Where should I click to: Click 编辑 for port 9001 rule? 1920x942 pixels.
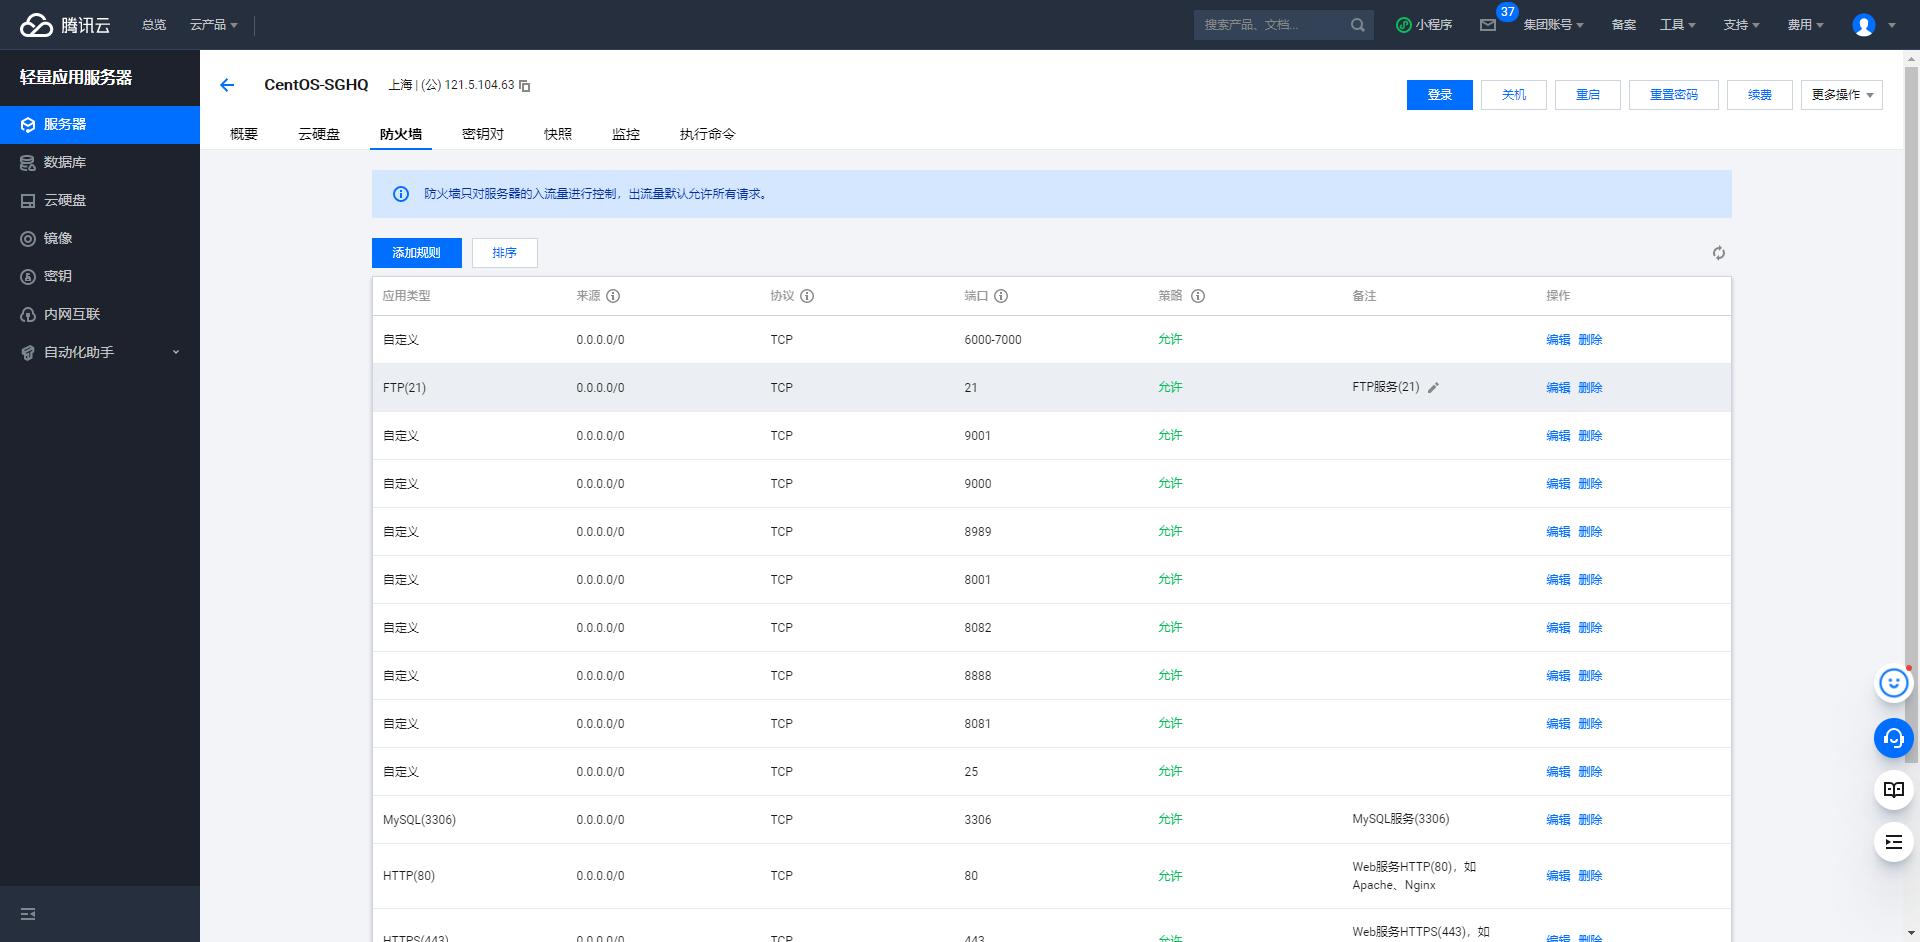1558,436
